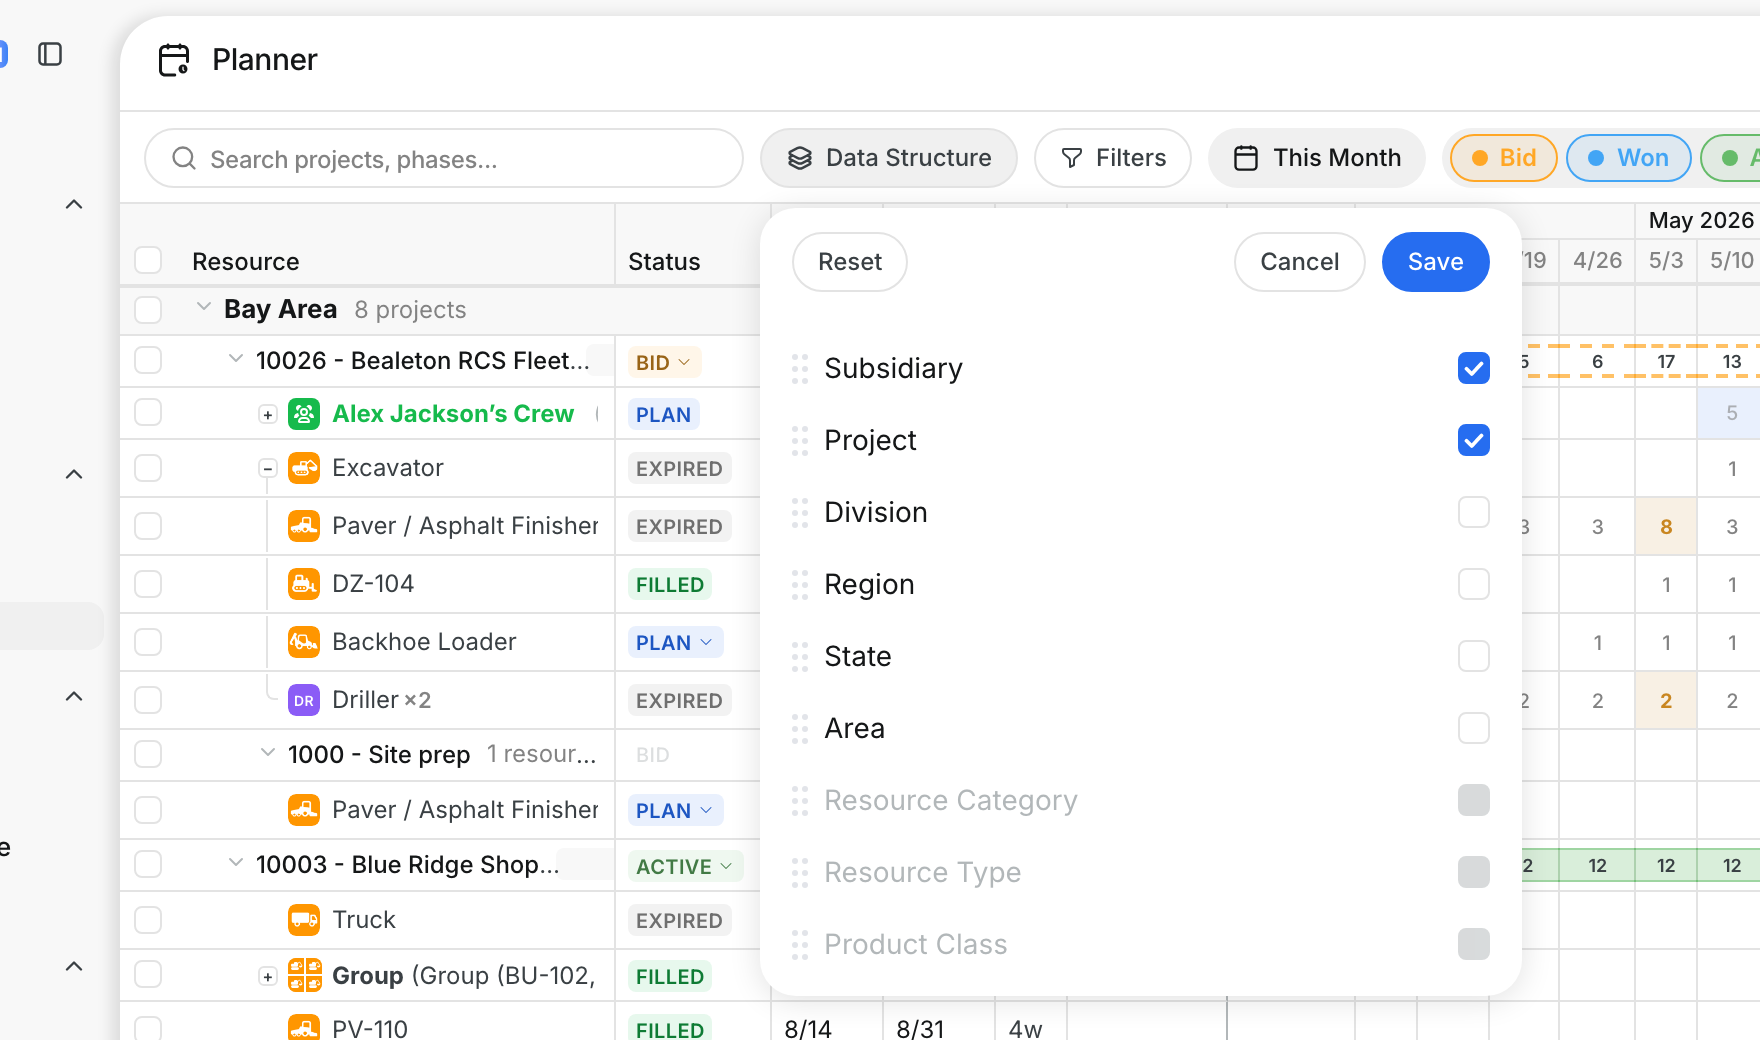Click the purple DR Driller badge
The width and height of the screenshot is (1760, 1040).
(304, 700)
